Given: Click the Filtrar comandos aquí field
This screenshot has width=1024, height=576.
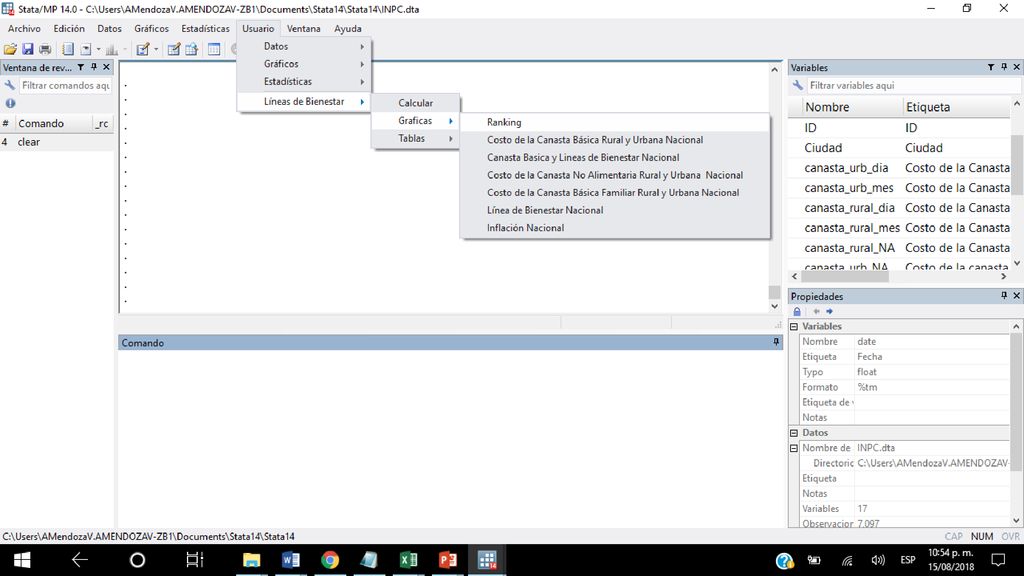Looking at the screenshot, I should pyautogui.click(x=66, y=86).
